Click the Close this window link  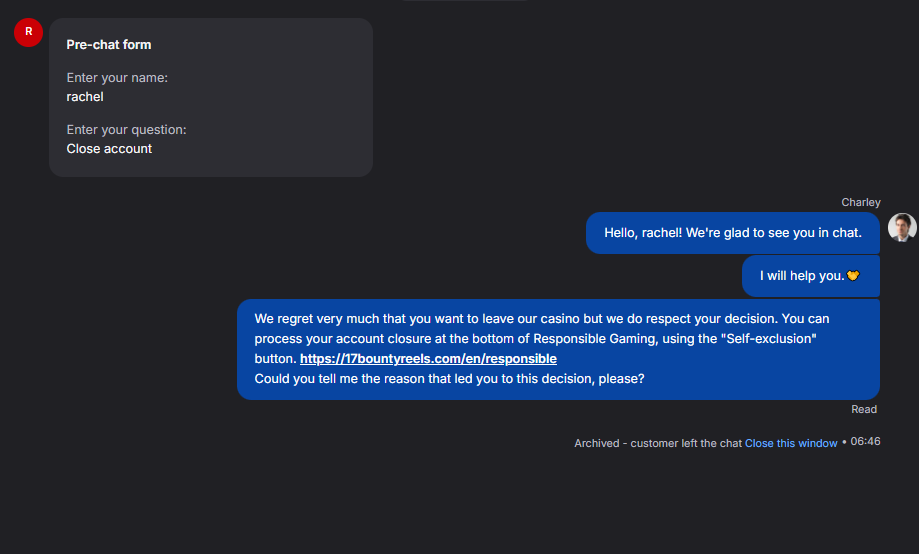[x=791, y=443]
